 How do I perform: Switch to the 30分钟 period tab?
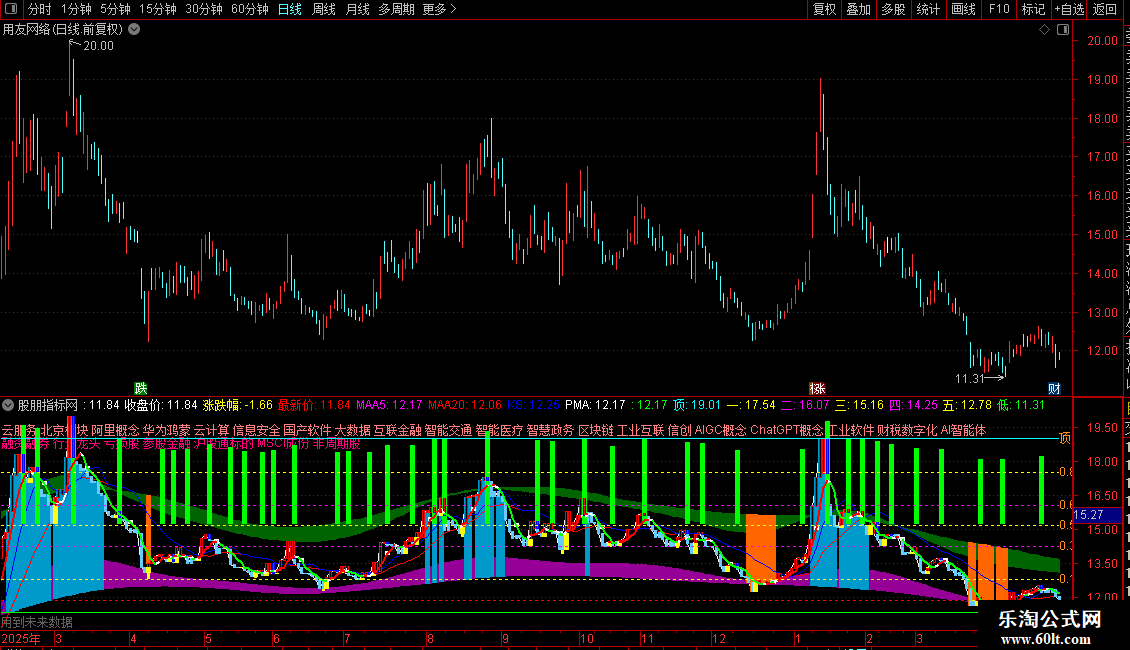pos(203,9)
